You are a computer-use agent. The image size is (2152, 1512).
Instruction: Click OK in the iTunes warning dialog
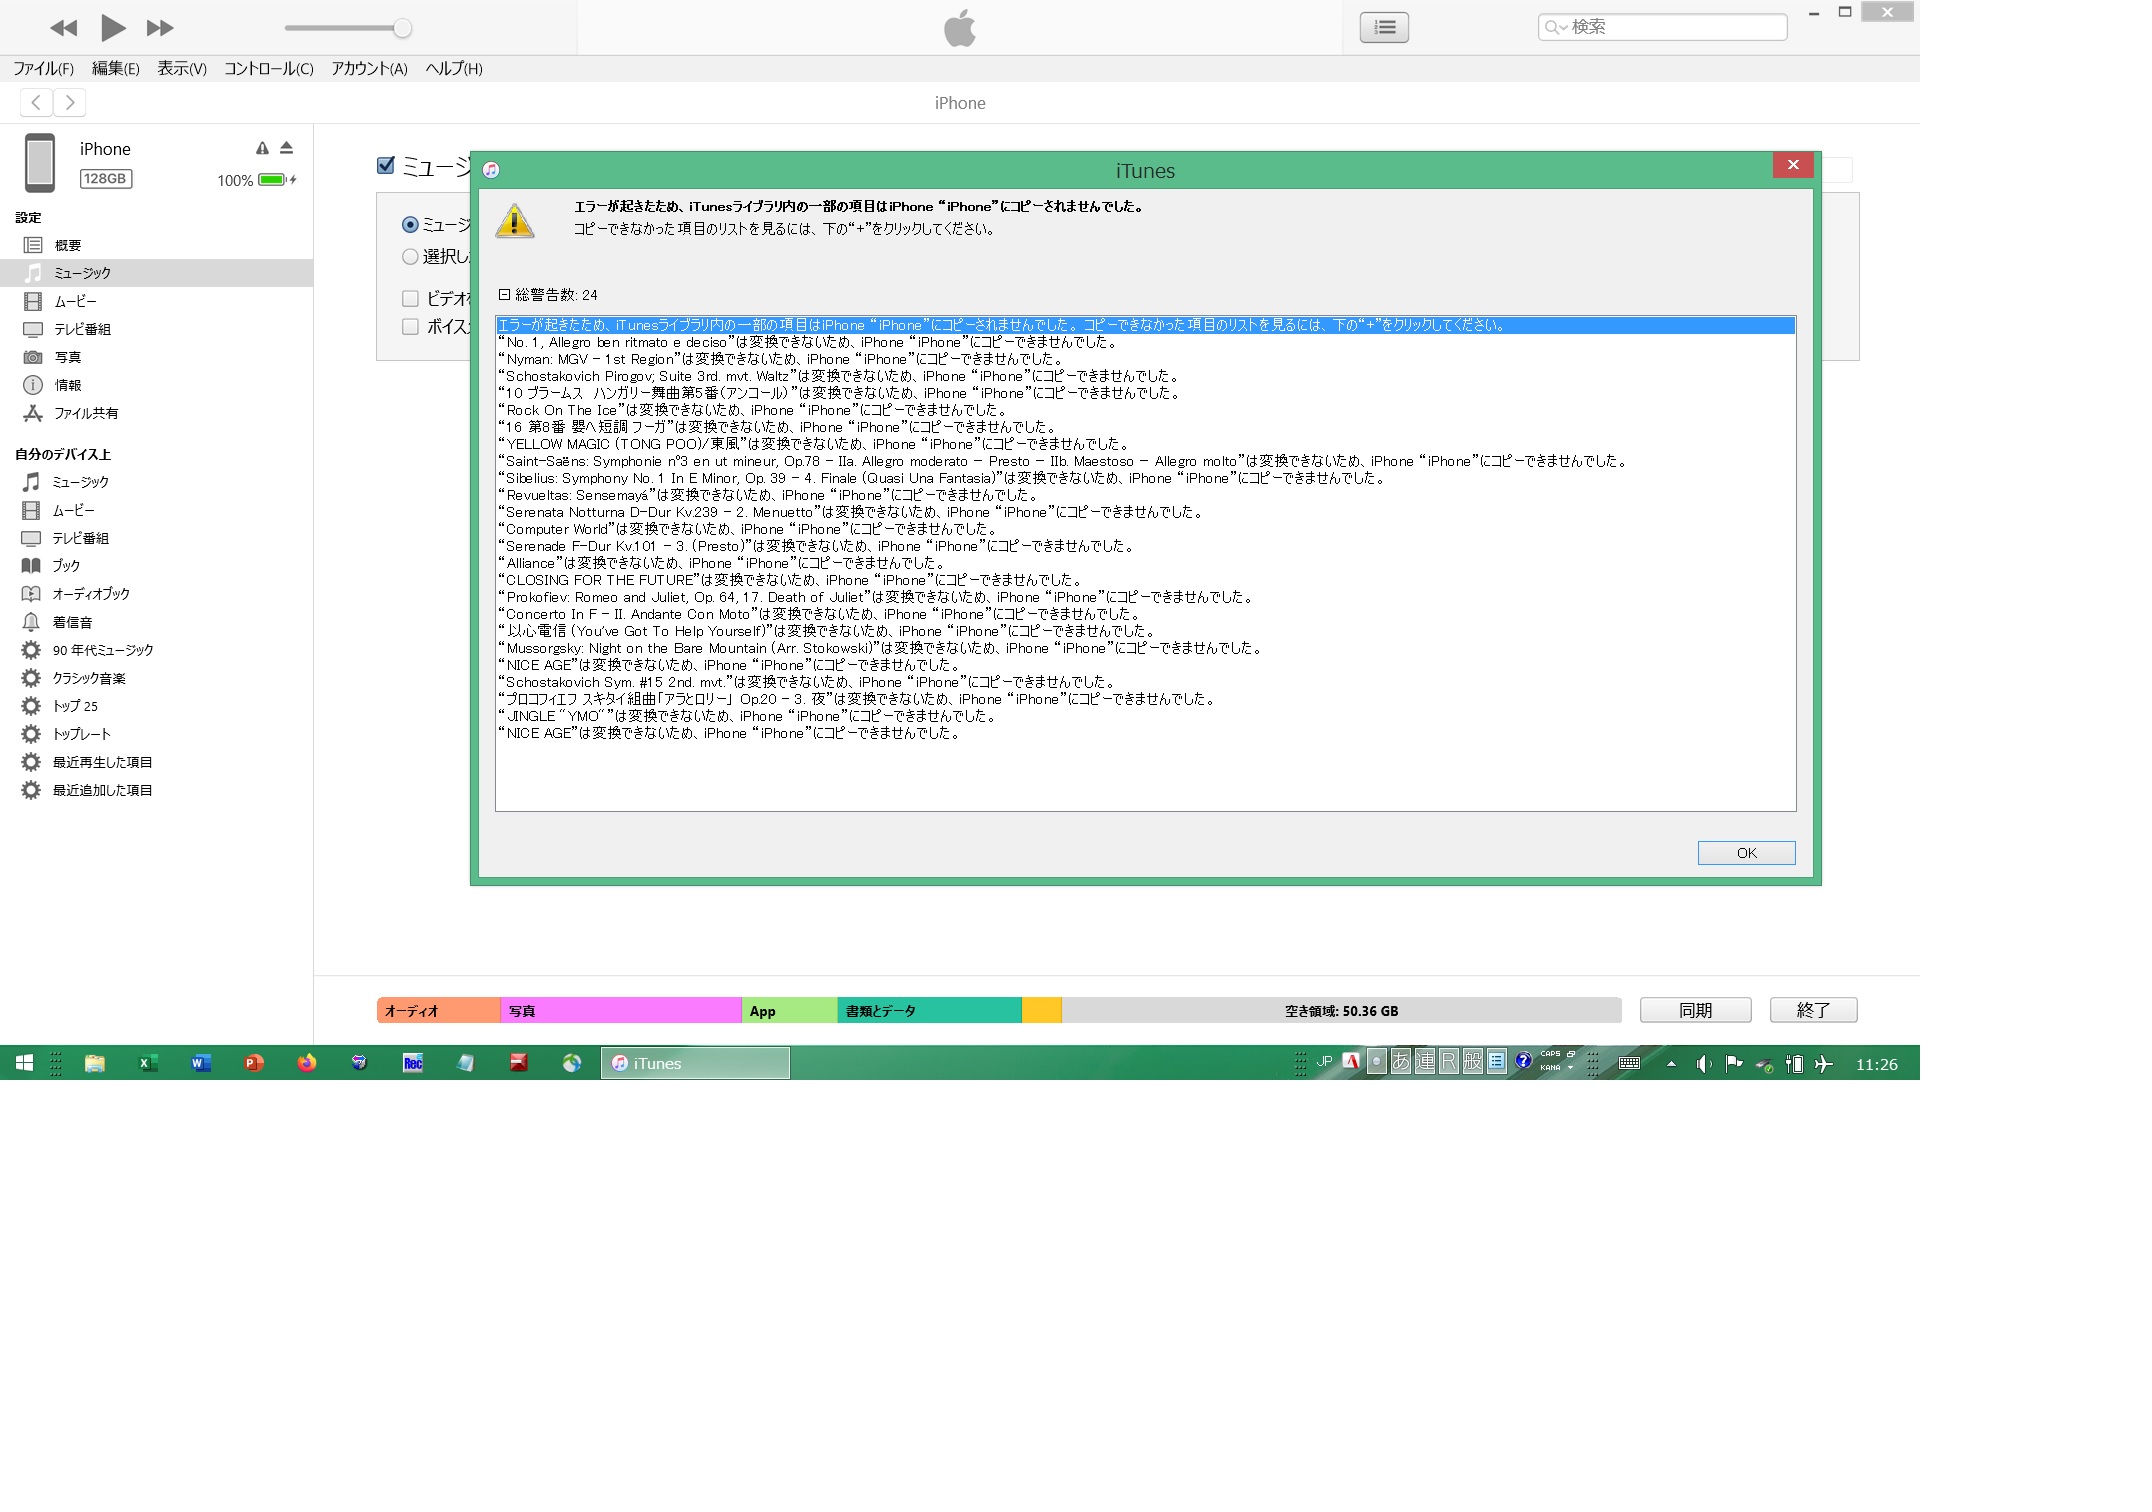click(1746, 853)
